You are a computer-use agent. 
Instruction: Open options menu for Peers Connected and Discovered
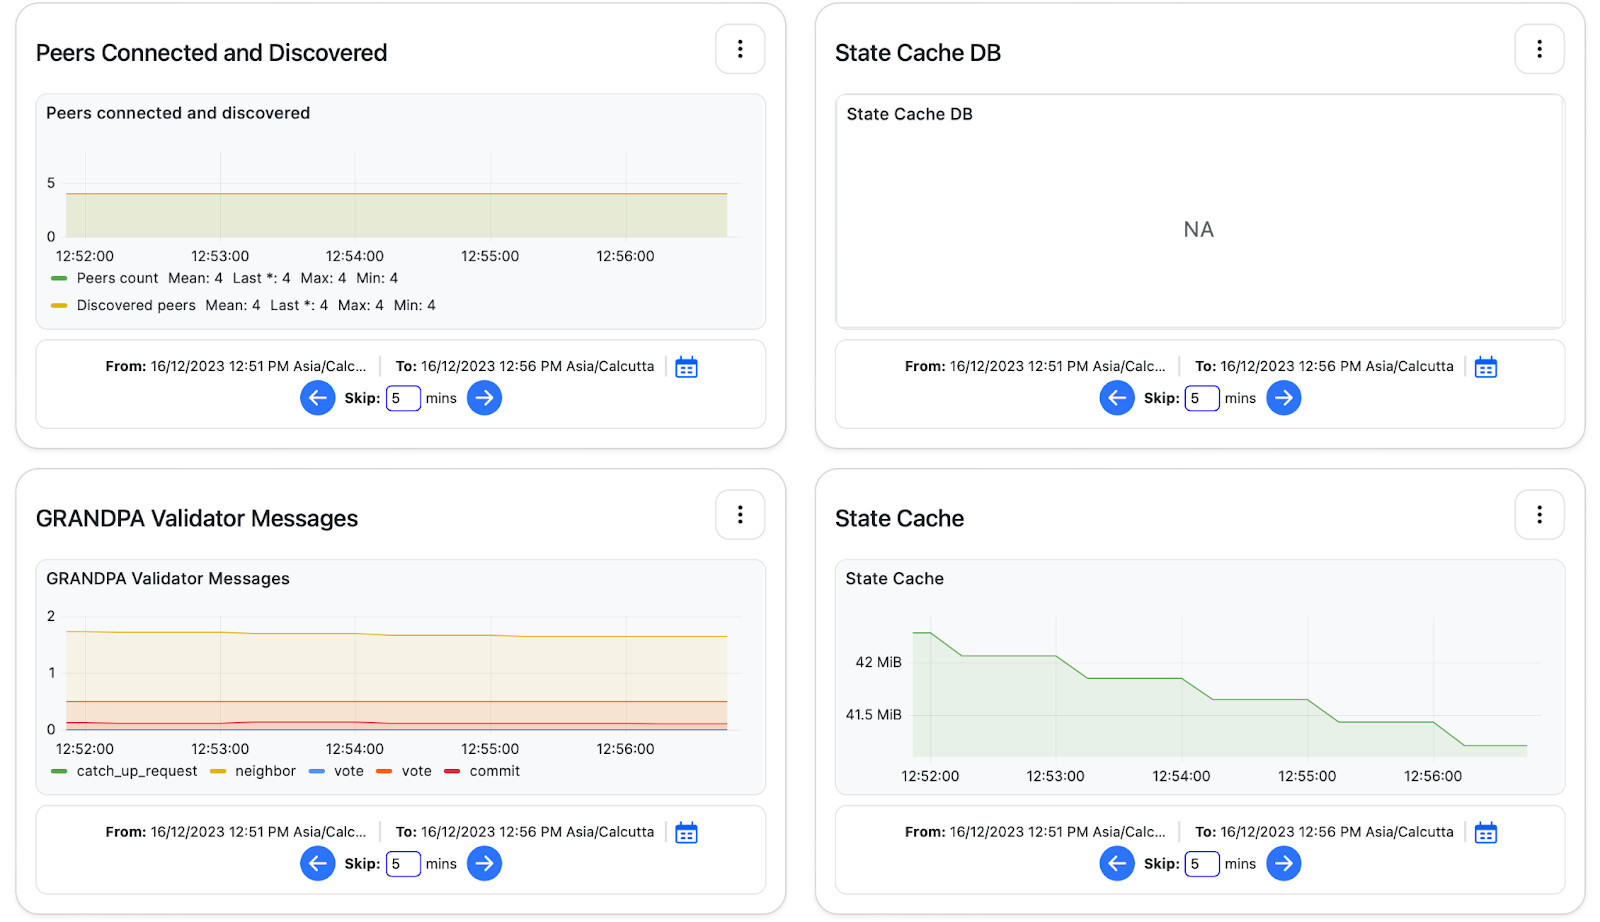(740, 50)
